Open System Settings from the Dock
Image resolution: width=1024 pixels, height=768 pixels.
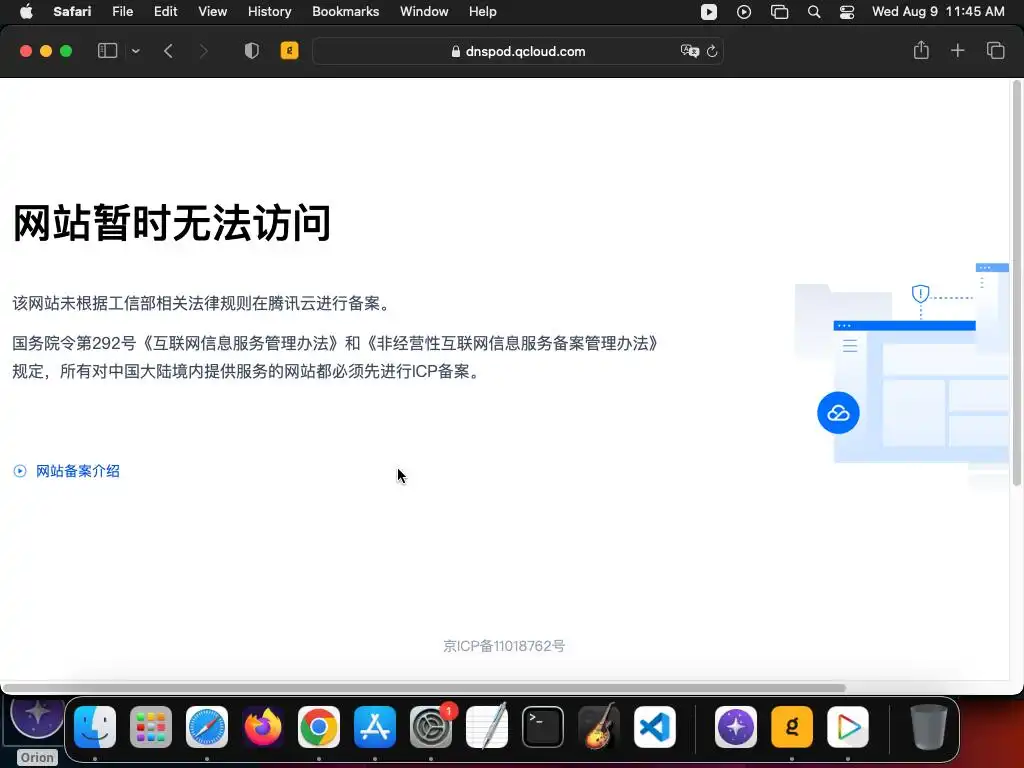pyautogui.click(x=431, y=727)
